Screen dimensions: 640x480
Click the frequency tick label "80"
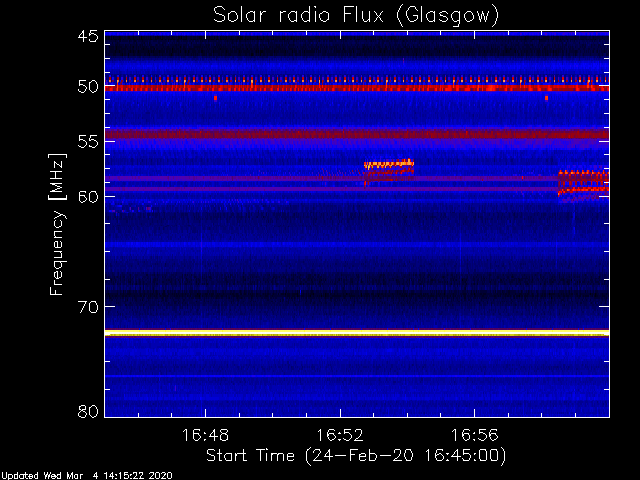pyautogui.click(x=88, y=411)
